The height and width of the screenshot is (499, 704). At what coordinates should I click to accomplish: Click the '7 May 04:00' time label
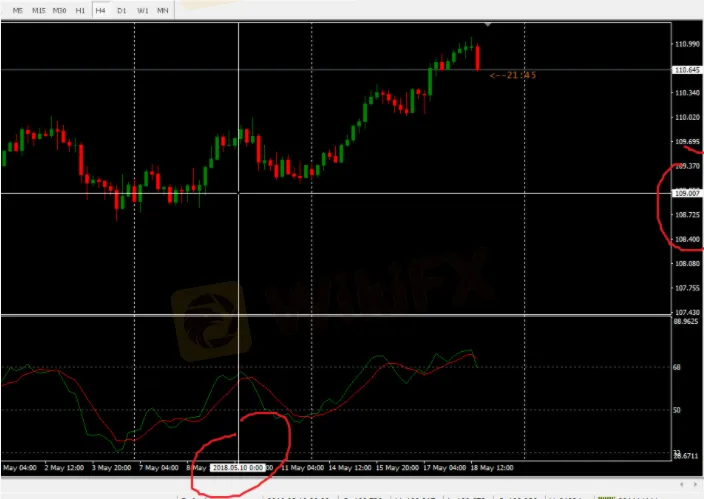[x=159, y=468]
